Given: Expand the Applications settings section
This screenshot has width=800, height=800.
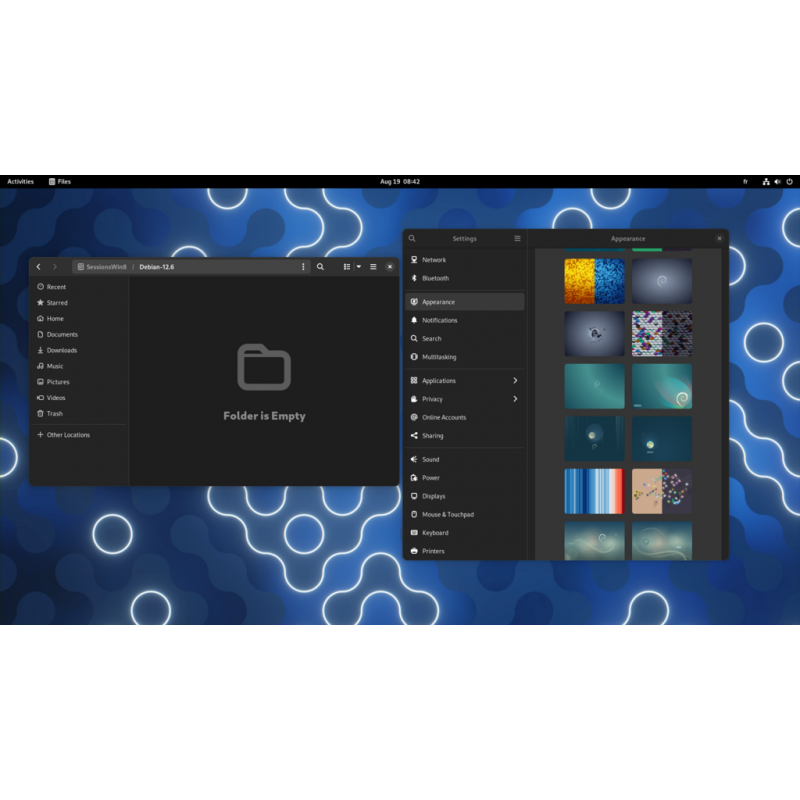Looking at the screenshot, I should (515, 381).
